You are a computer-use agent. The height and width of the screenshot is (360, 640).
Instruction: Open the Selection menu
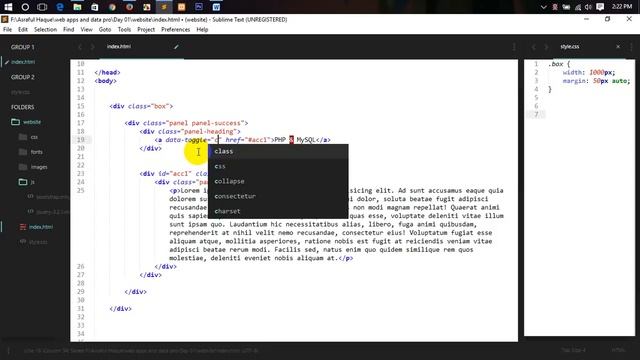tap(45, 29)
